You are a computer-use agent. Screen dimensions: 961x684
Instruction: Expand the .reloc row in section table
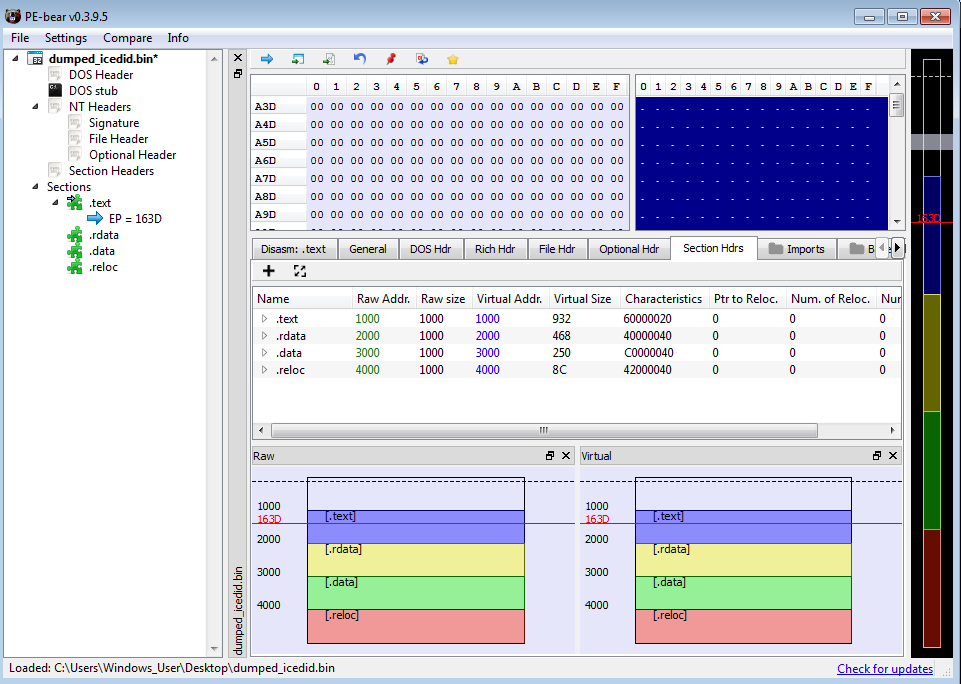click(265, 370)
